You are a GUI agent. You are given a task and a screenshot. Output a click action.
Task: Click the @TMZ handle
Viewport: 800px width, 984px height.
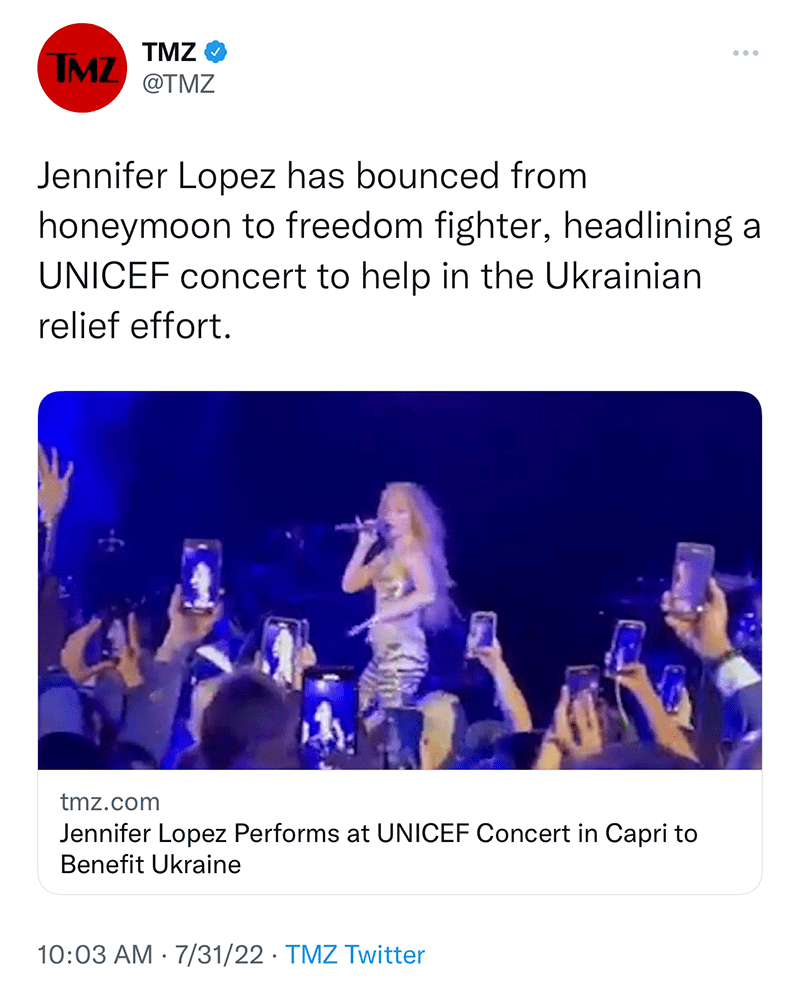point(179,85)
